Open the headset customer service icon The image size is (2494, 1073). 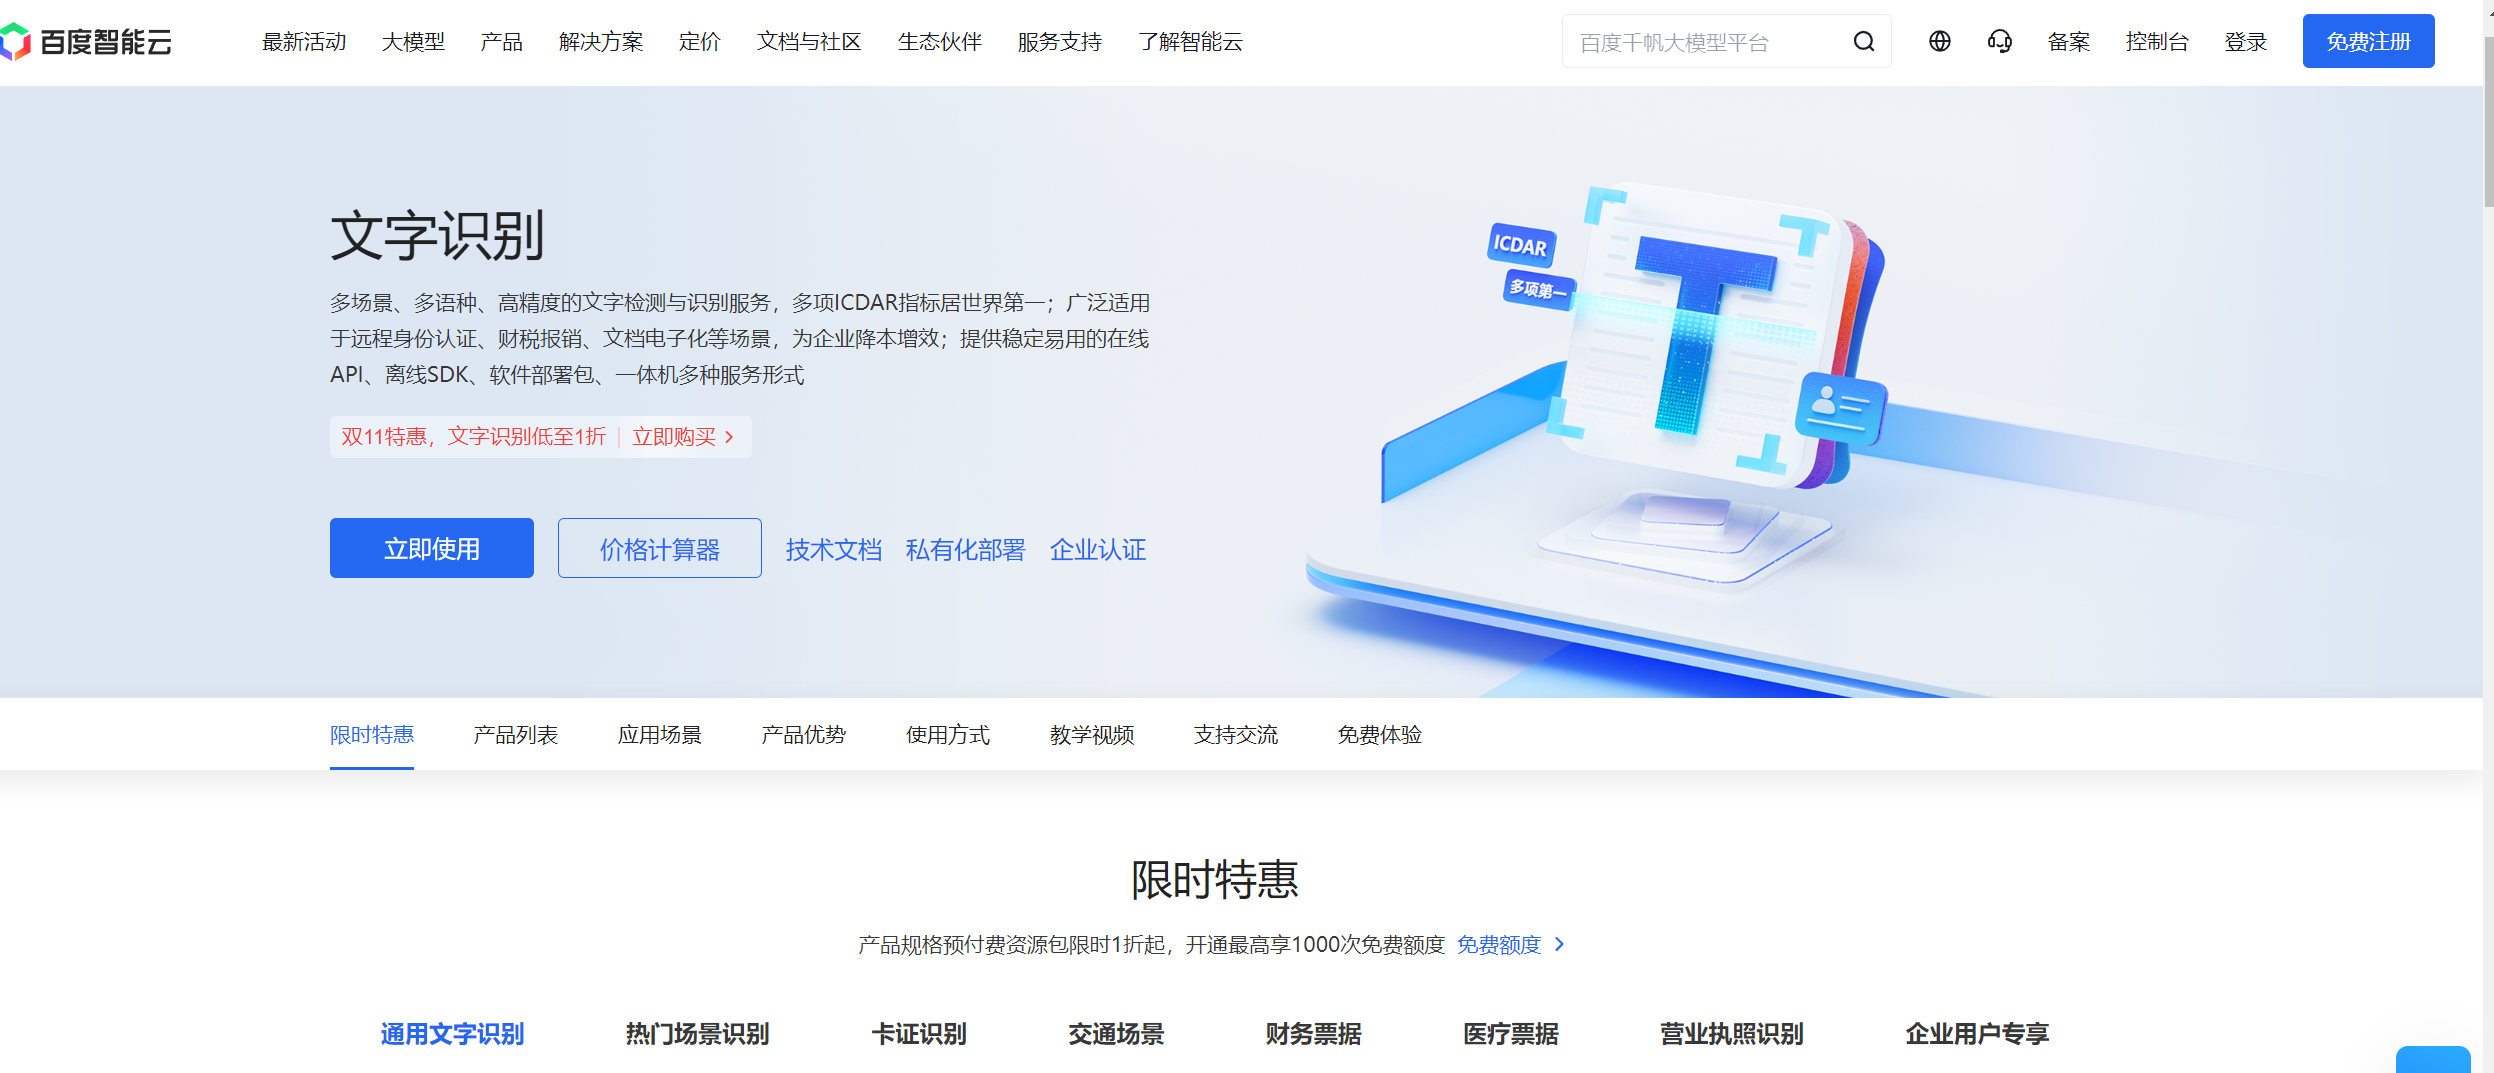[1999, 41]
